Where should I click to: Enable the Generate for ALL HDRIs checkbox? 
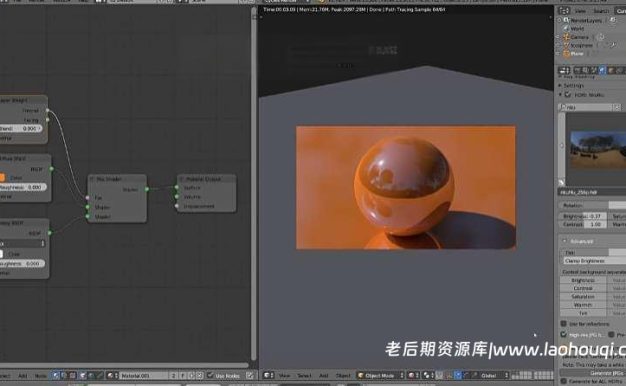[564, 381]
